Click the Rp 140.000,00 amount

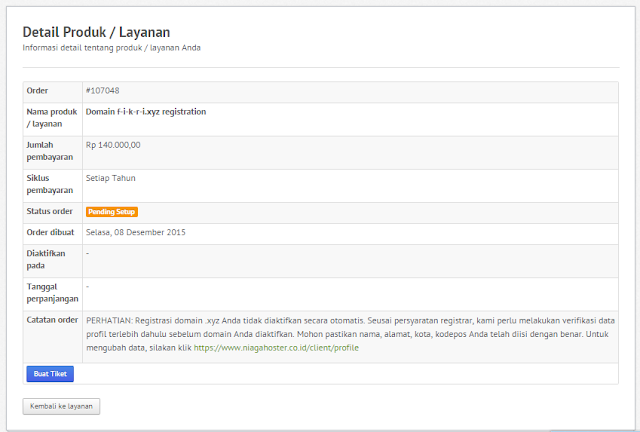pyautogui.click(x=113, y=145)
